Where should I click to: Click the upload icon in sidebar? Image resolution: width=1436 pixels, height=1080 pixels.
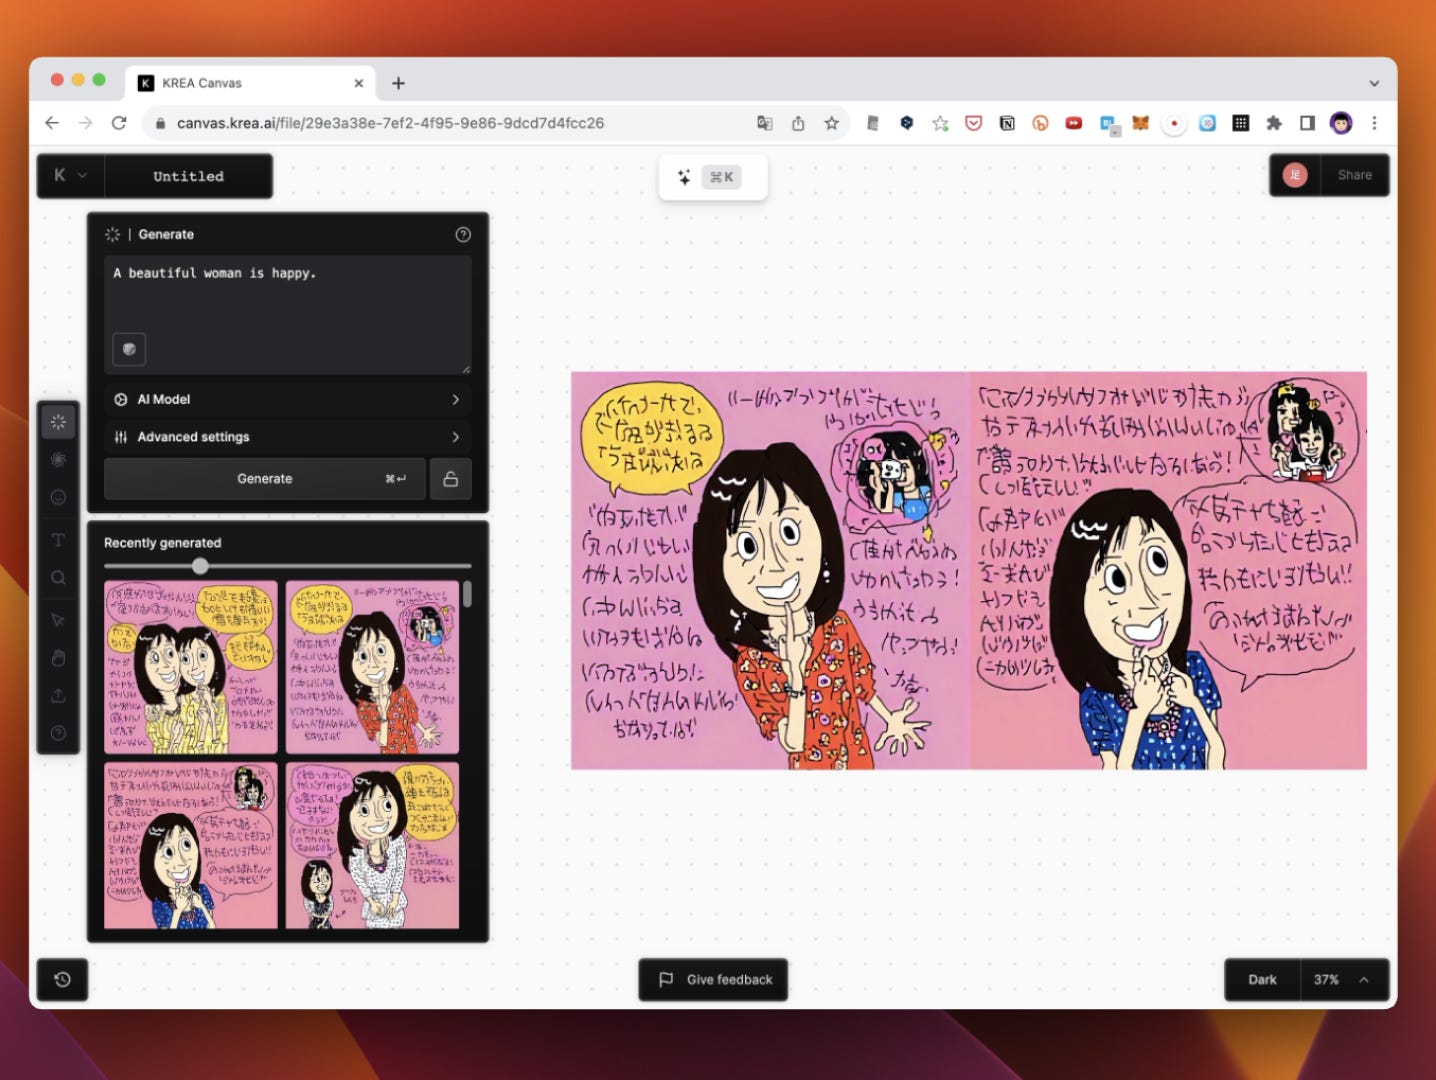pyautogui.click(x=58, y=695)
